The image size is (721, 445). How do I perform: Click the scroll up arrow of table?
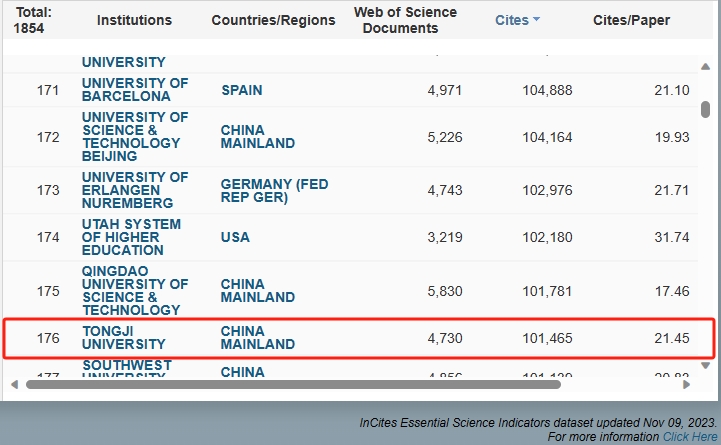(706, 67)
